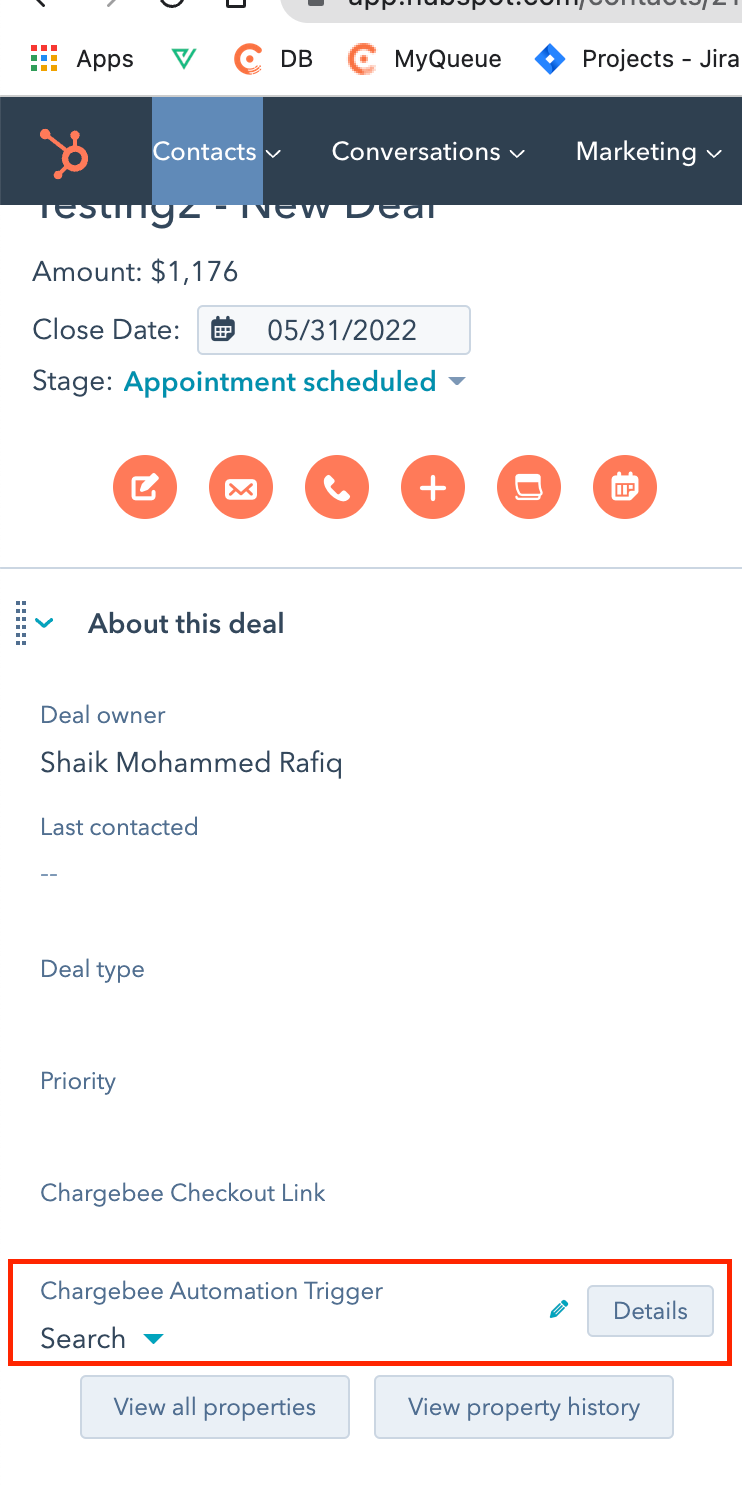Click the plus log activity icon
This screenshot has height=1485, width=742.
click(433, 488)
